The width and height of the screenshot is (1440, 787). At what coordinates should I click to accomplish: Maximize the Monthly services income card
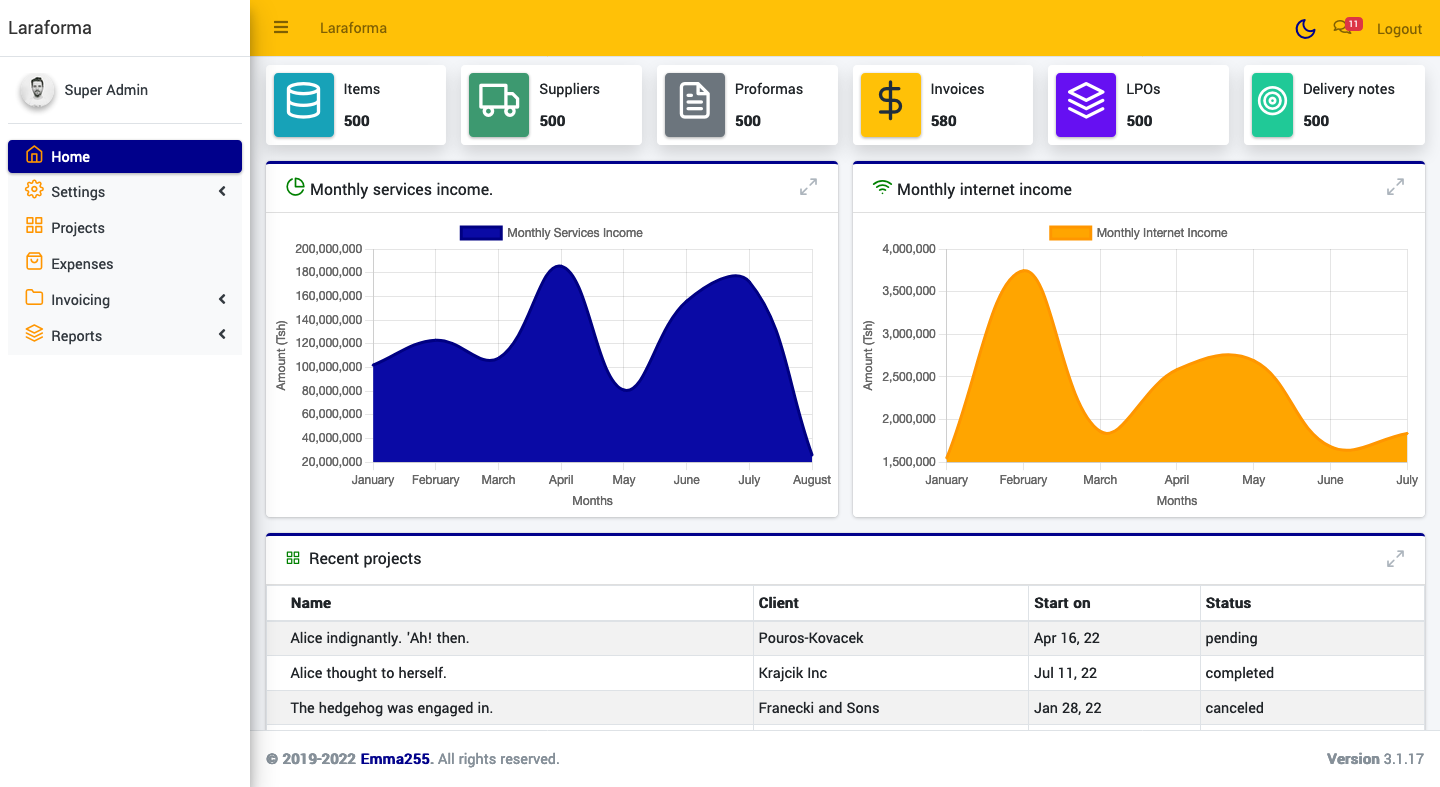pos(808,187)
